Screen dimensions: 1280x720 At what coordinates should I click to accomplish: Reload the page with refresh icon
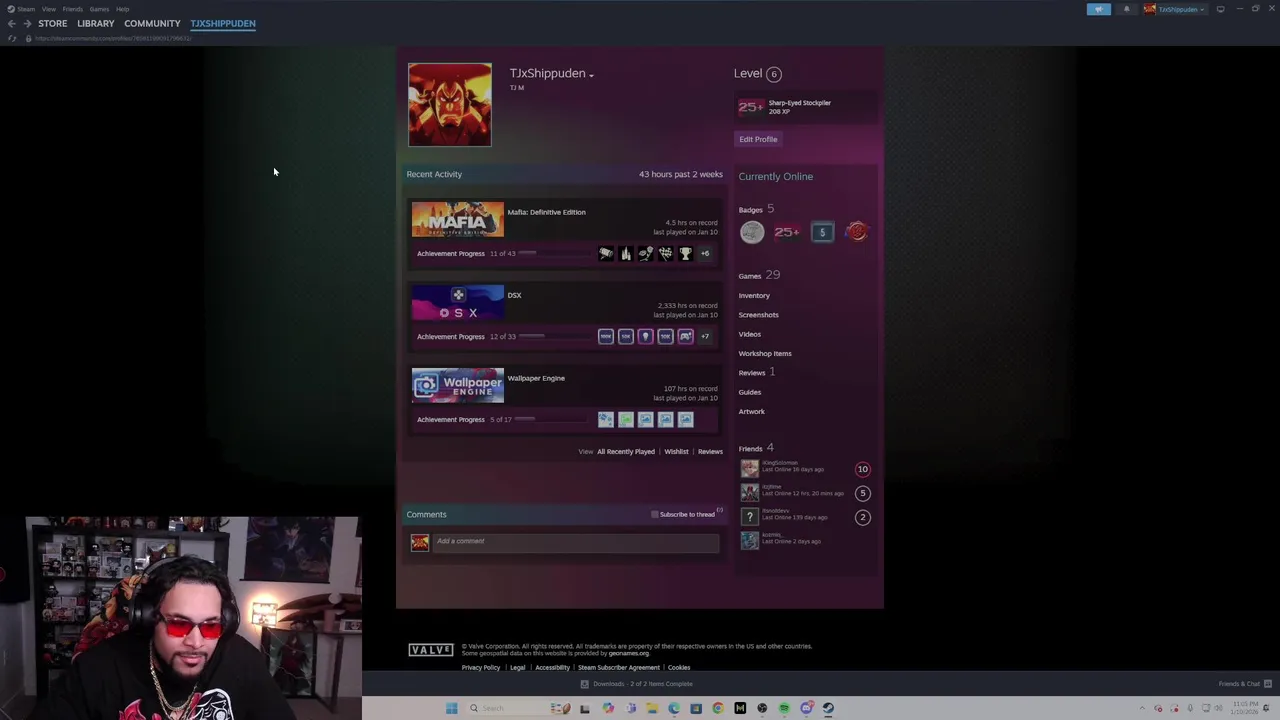tap(12, 38)
